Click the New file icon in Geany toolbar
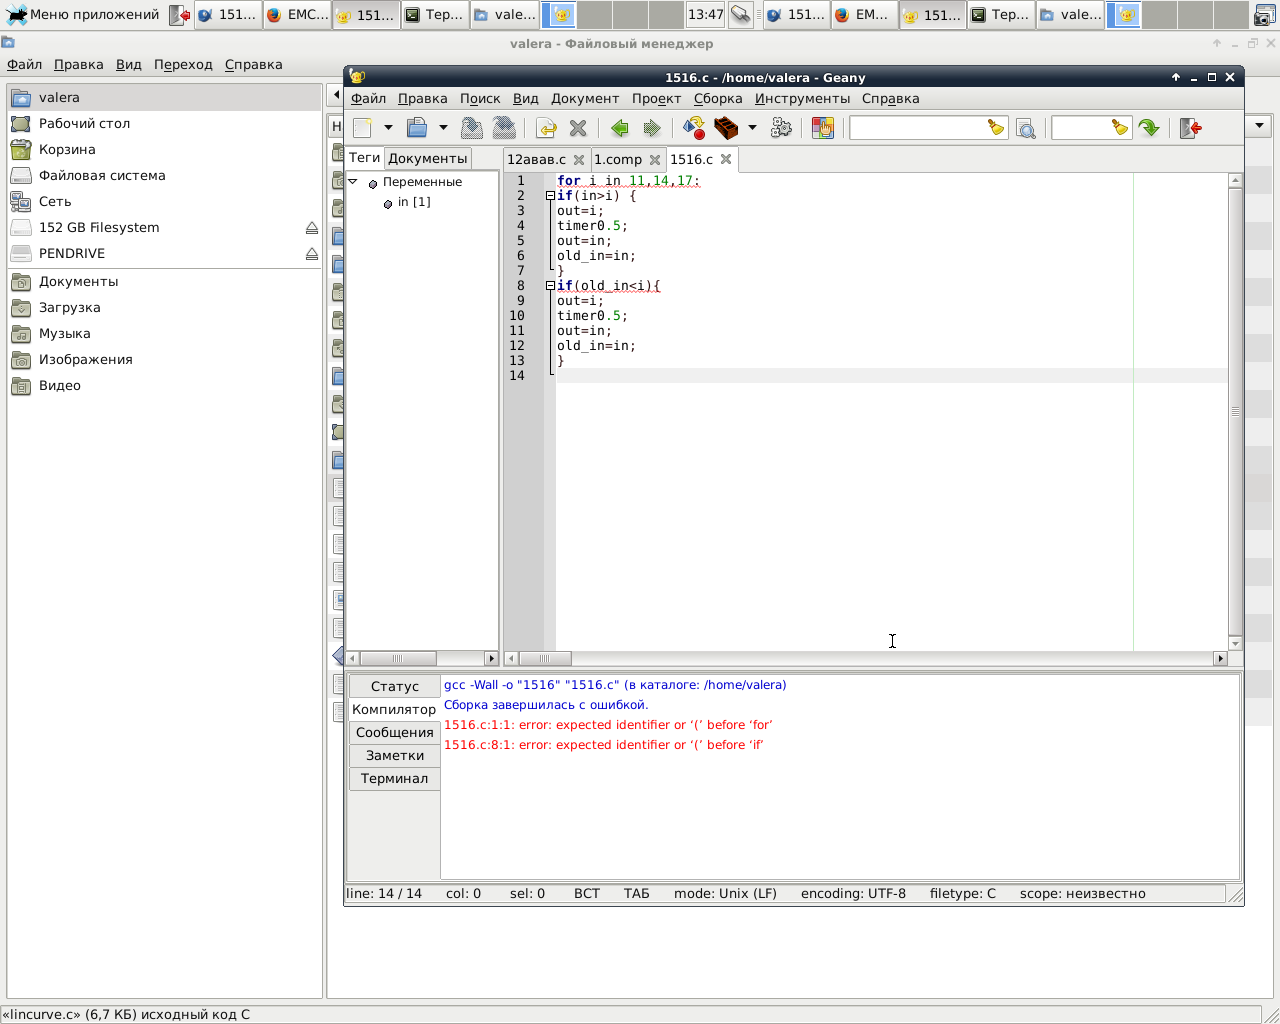 pos(363,128)
